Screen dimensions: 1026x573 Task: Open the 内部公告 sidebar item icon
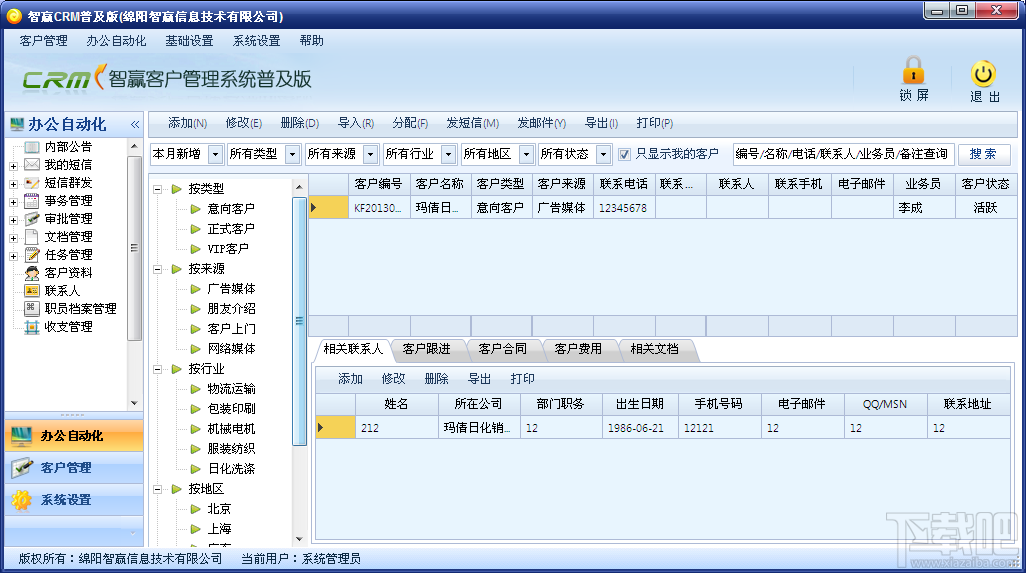[31, 147]
